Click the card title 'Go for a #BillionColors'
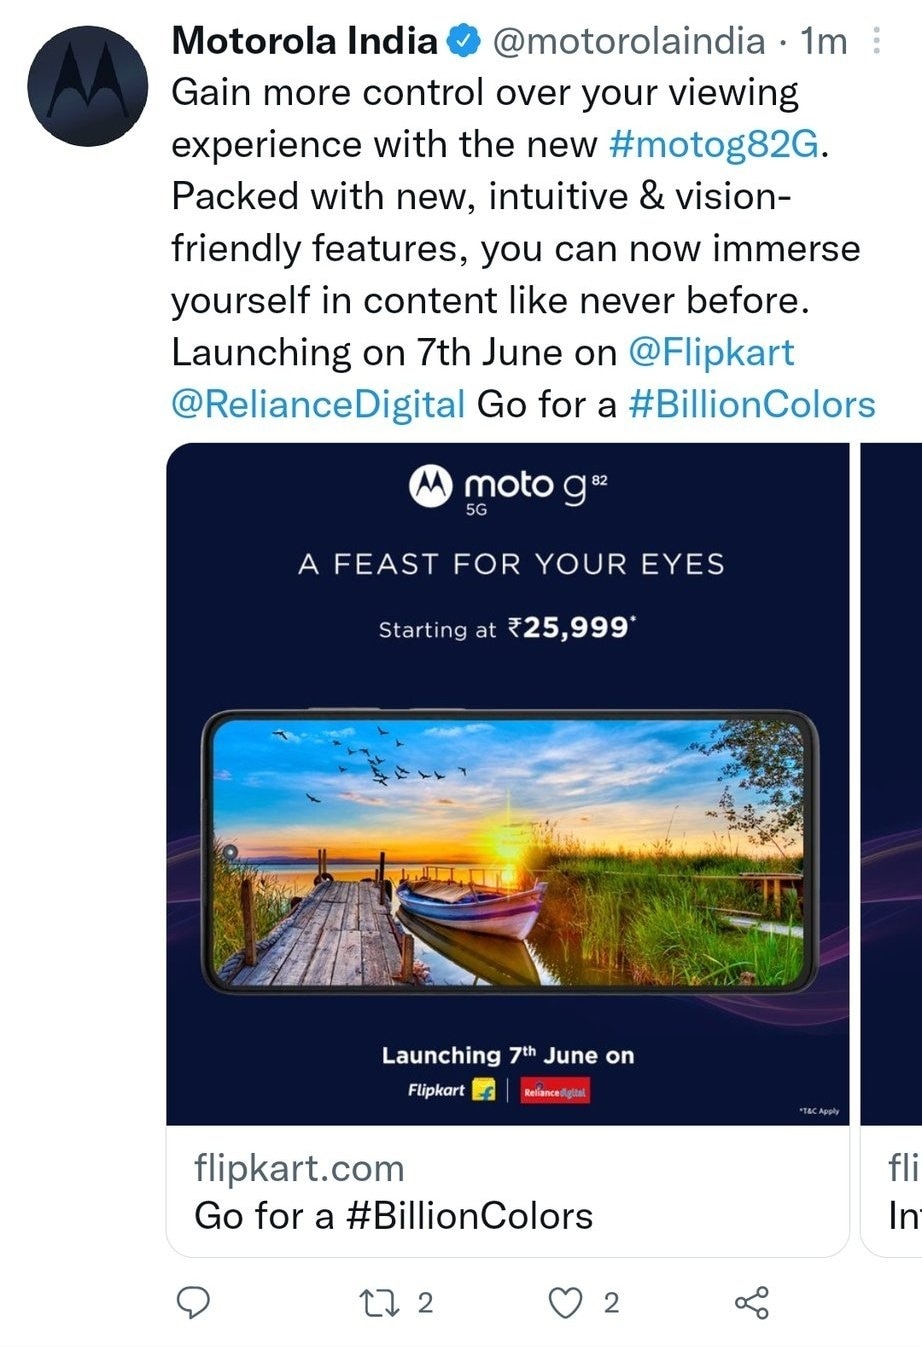This screenshot has height=1347, width=922. [x=393, y=1216]
